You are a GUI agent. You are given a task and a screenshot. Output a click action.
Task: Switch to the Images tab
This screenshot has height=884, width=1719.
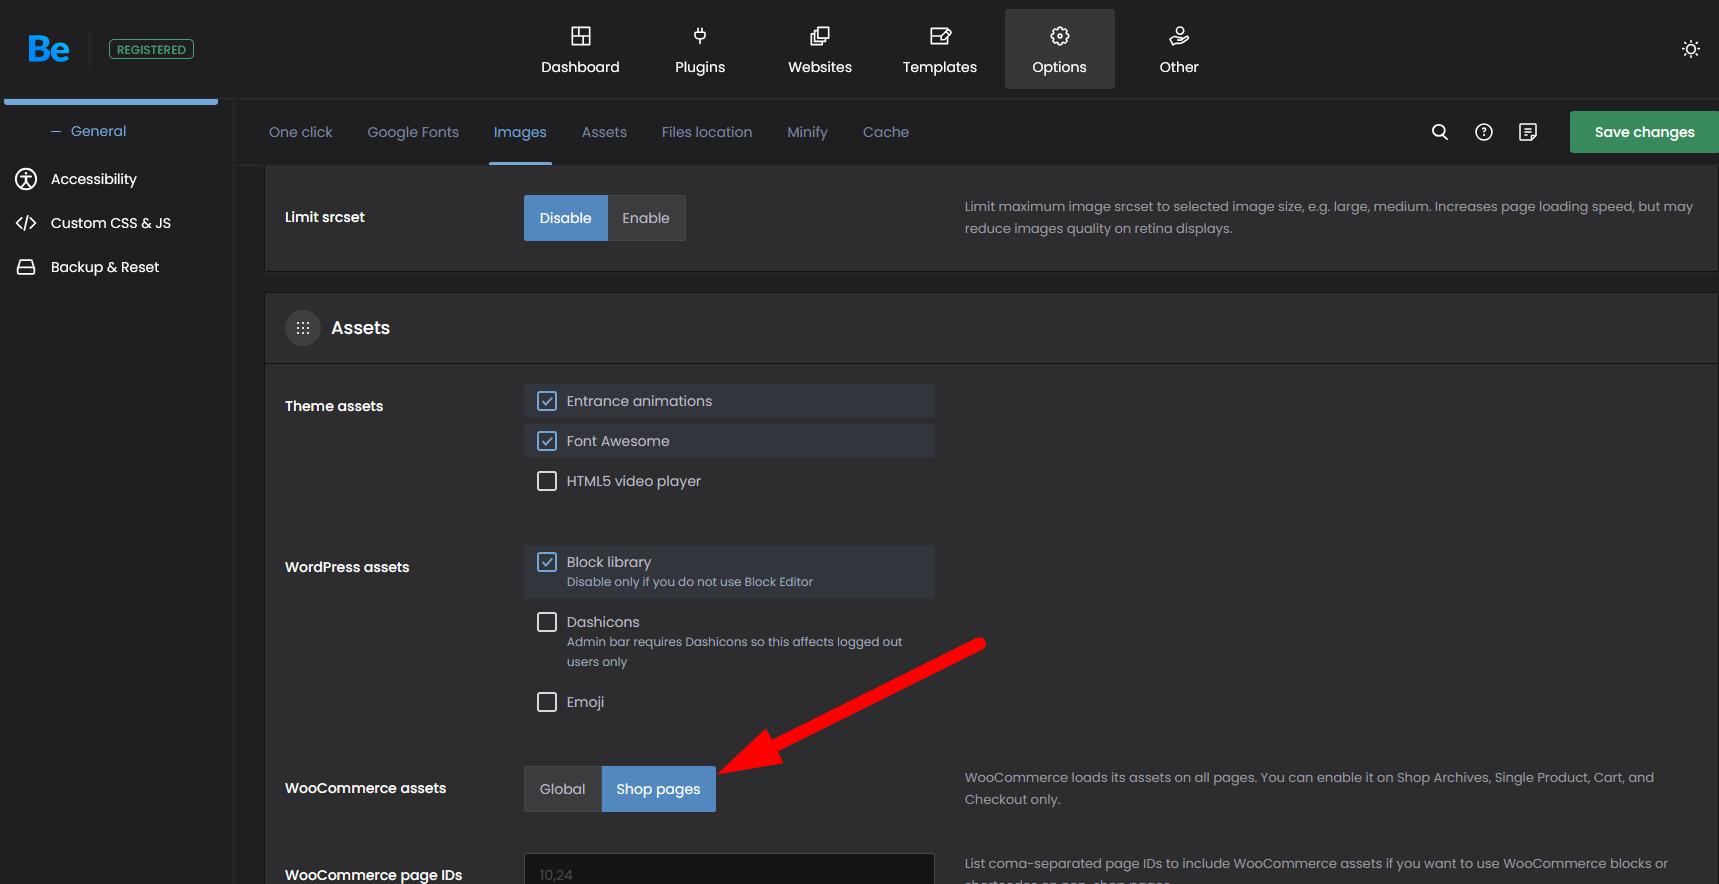point(520,132)
